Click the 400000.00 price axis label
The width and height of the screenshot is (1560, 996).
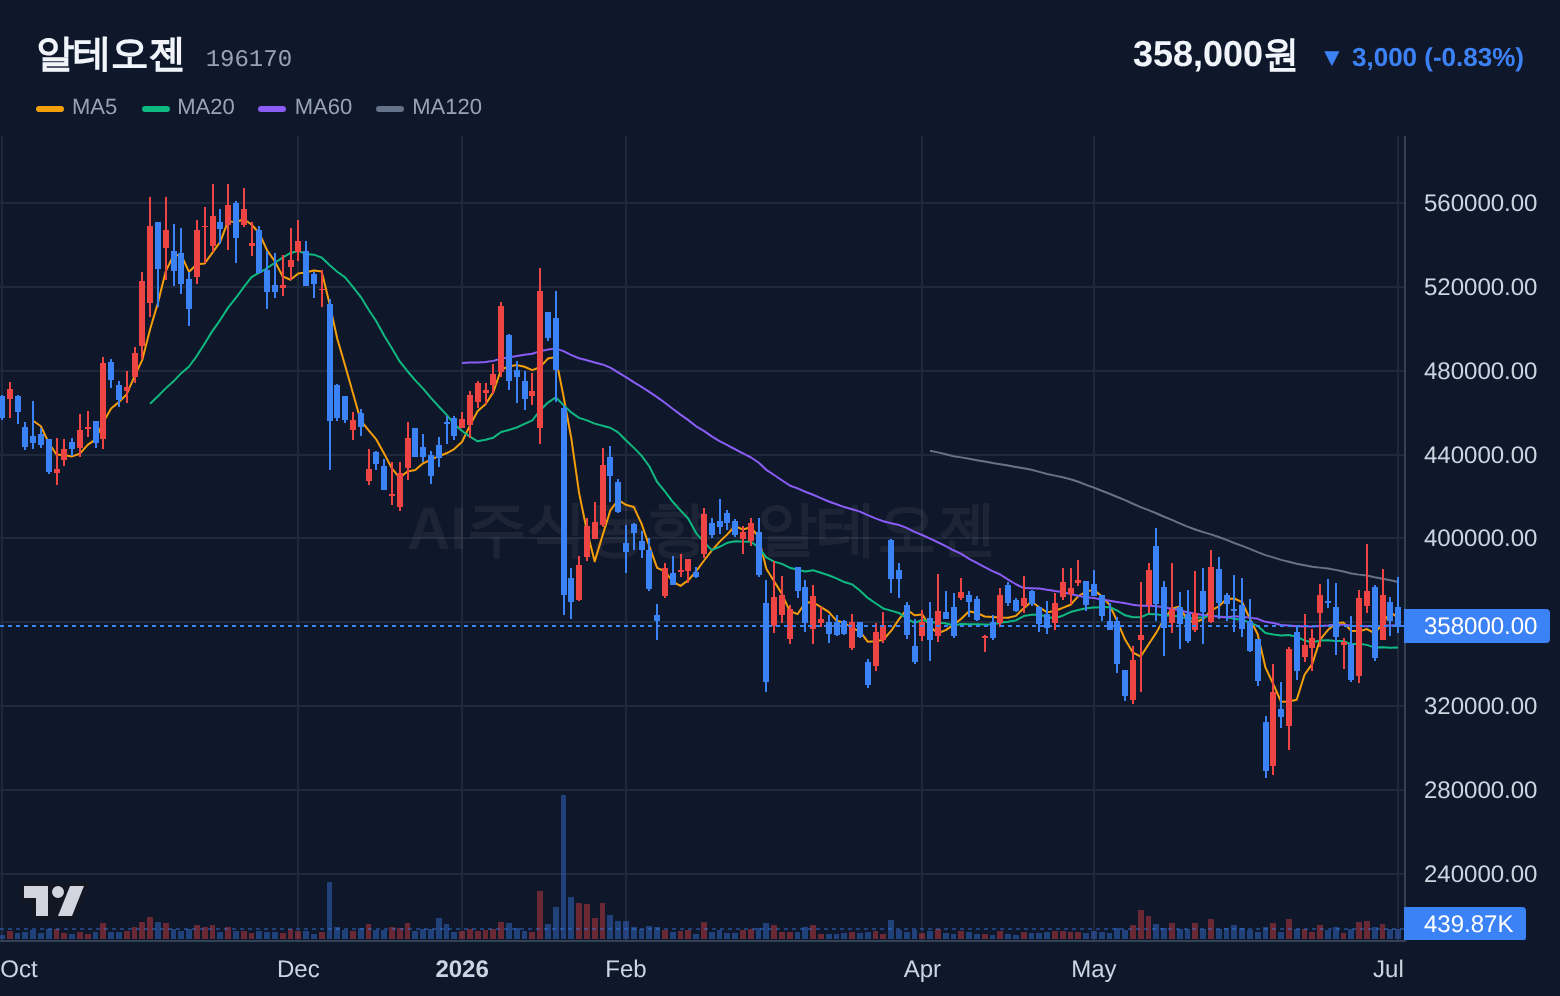[x=1480, y=538]
